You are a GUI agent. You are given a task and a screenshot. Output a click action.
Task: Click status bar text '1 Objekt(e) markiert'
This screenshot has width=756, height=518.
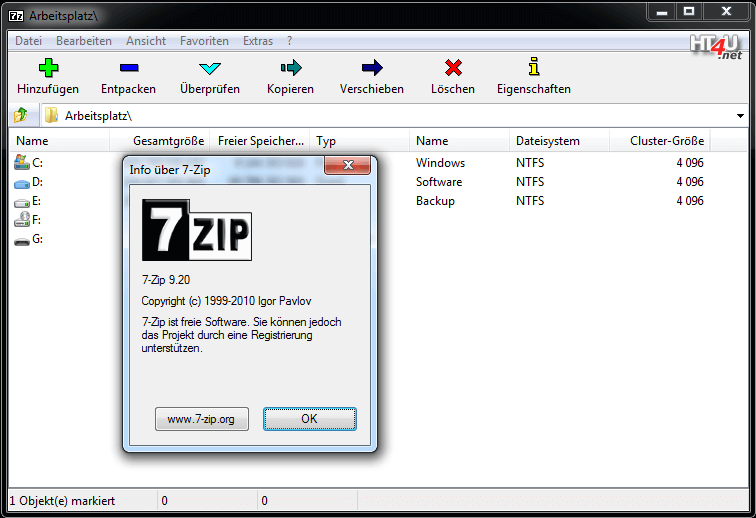click(63, 501)
